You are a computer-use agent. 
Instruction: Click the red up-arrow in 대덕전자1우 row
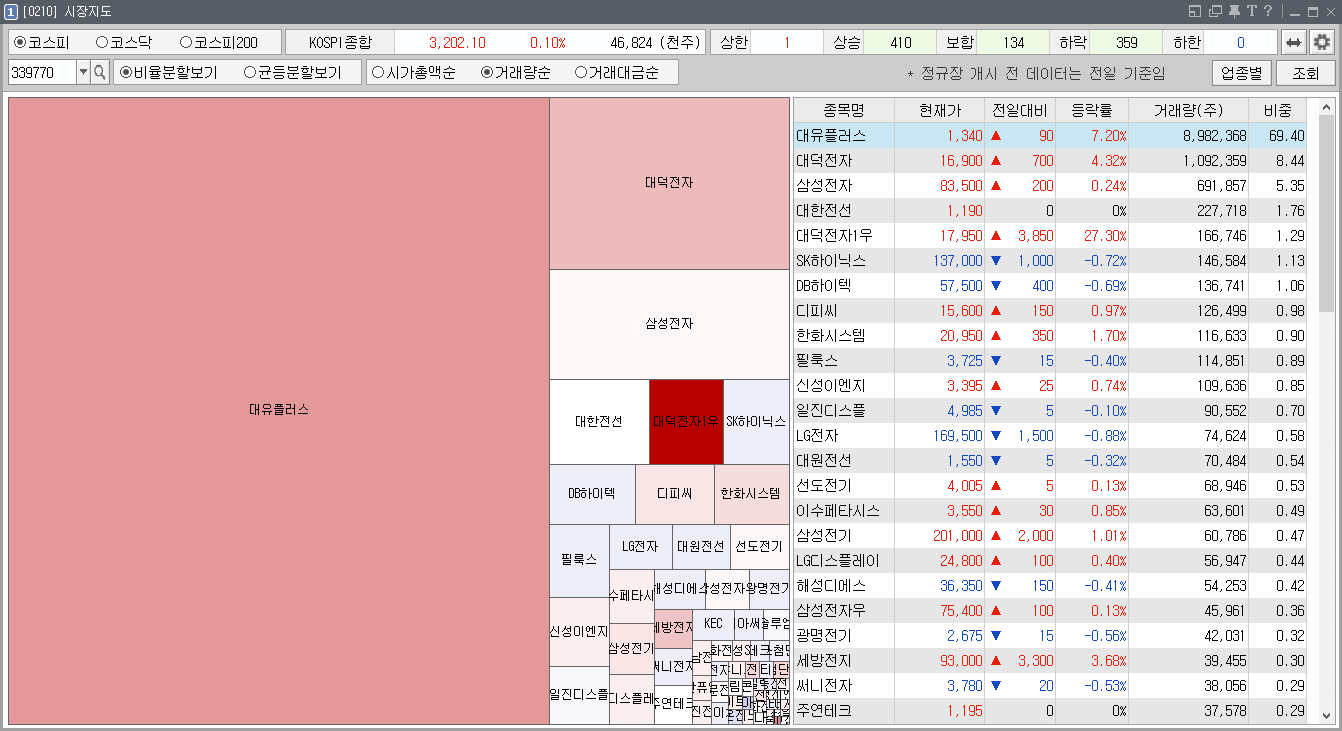coord(996,235)
